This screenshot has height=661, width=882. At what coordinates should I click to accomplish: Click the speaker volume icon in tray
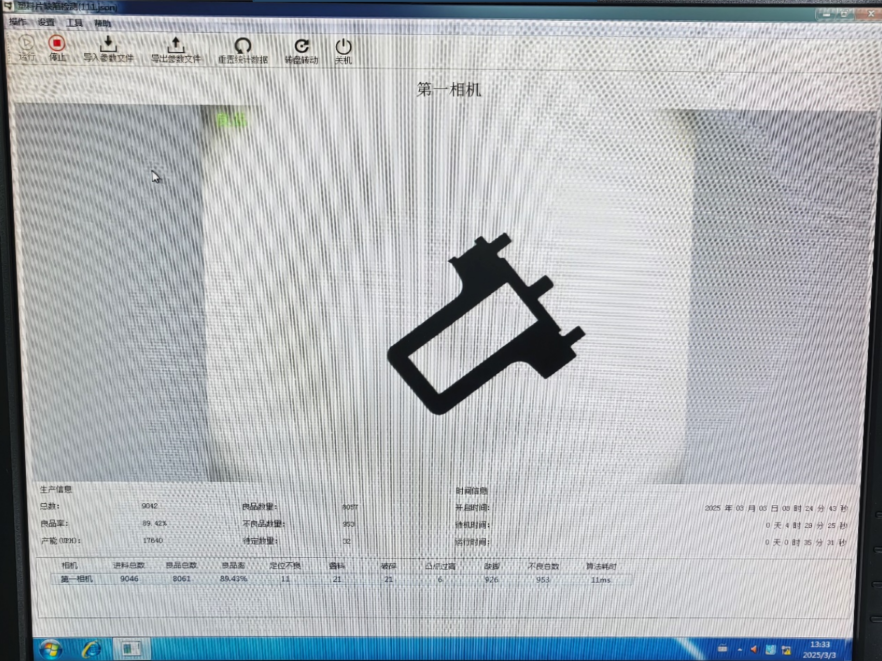click(x=754, y=648)
